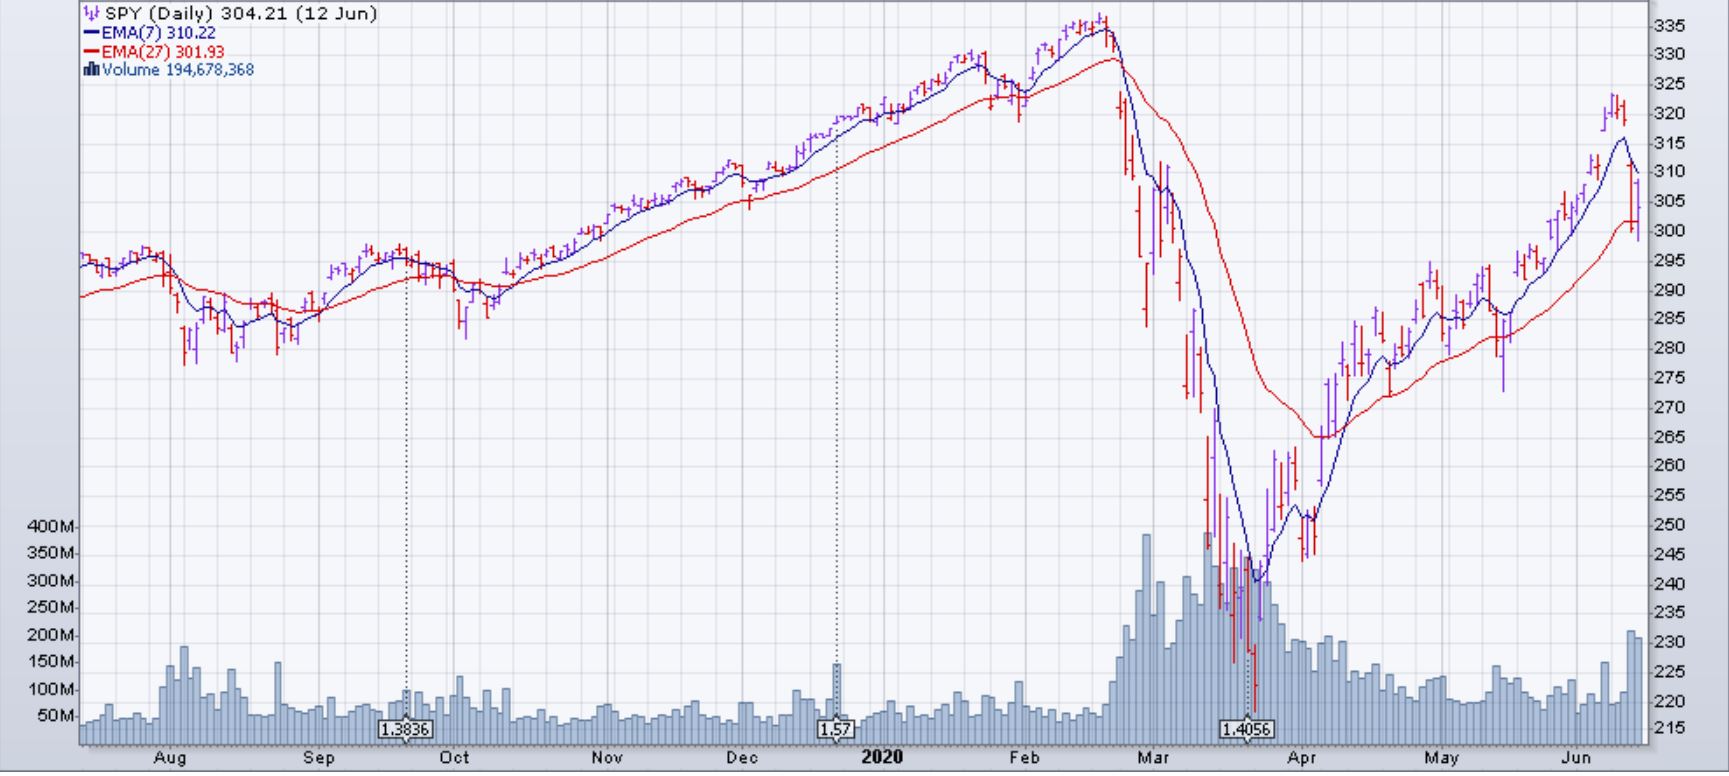Click the red EMA(27) line swatch
The image size is (1729, 776).
[92, 52]
